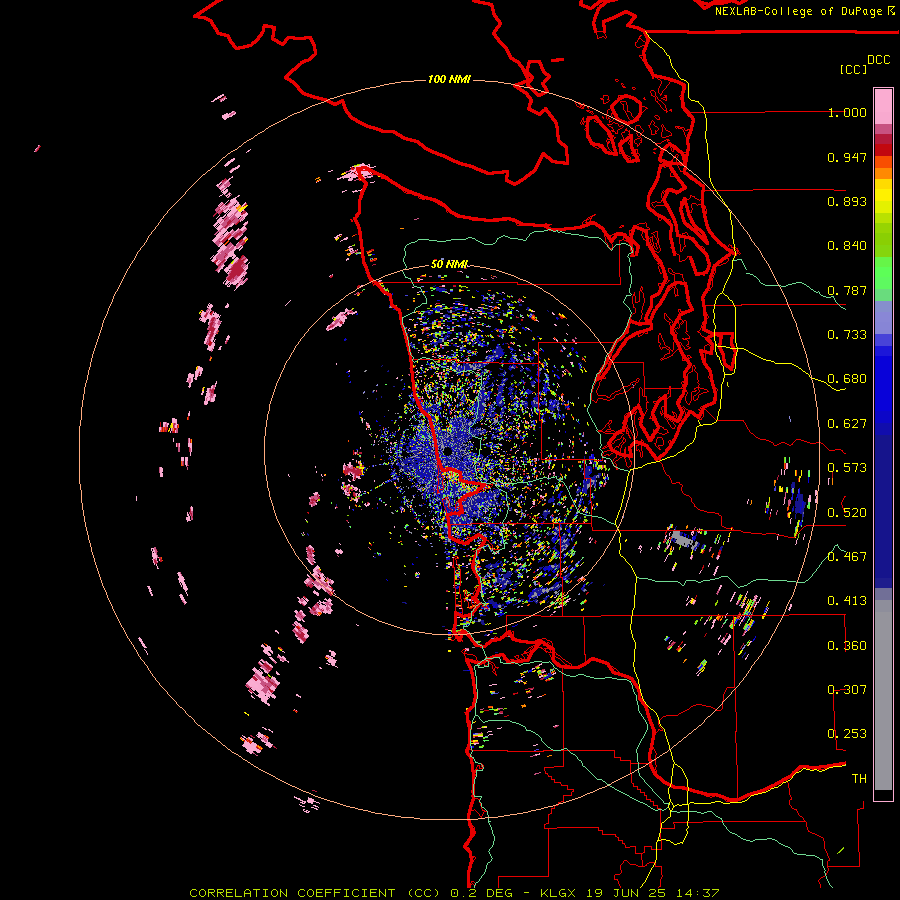
Task: Pick the bright green segment of color bar
Action: pyautogui.click(x=883, y=273)
